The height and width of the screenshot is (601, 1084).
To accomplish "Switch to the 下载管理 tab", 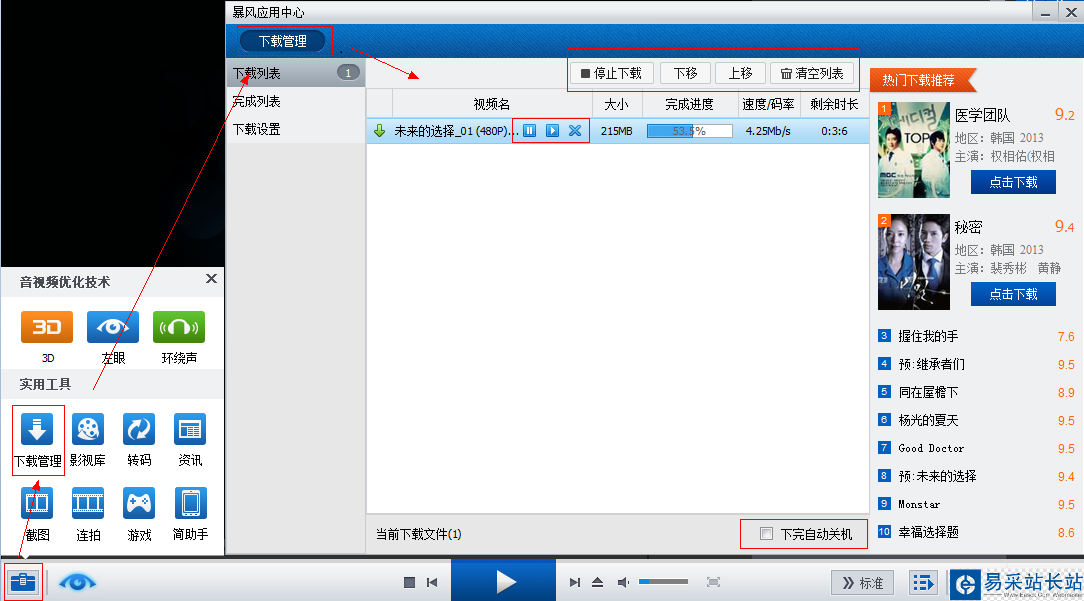I will pyautogui.click(x=283, y=41).
